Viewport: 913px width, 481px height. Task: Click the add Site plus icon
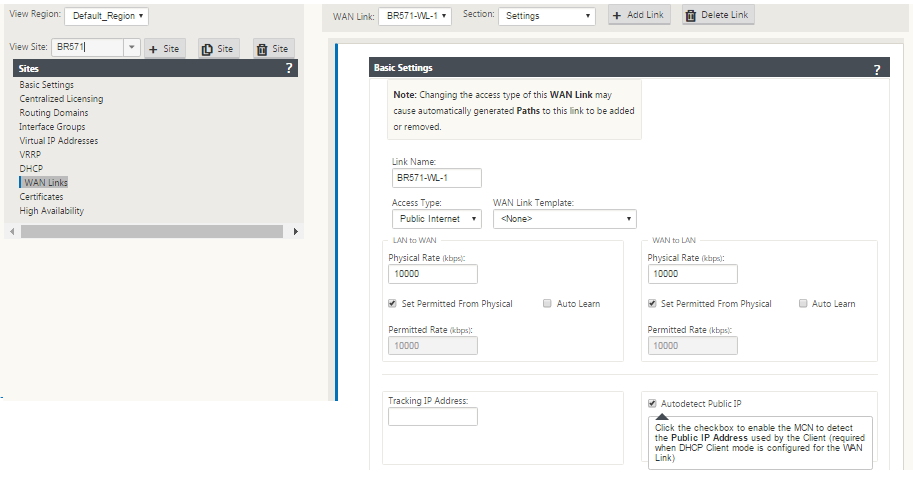pos(154,49)
